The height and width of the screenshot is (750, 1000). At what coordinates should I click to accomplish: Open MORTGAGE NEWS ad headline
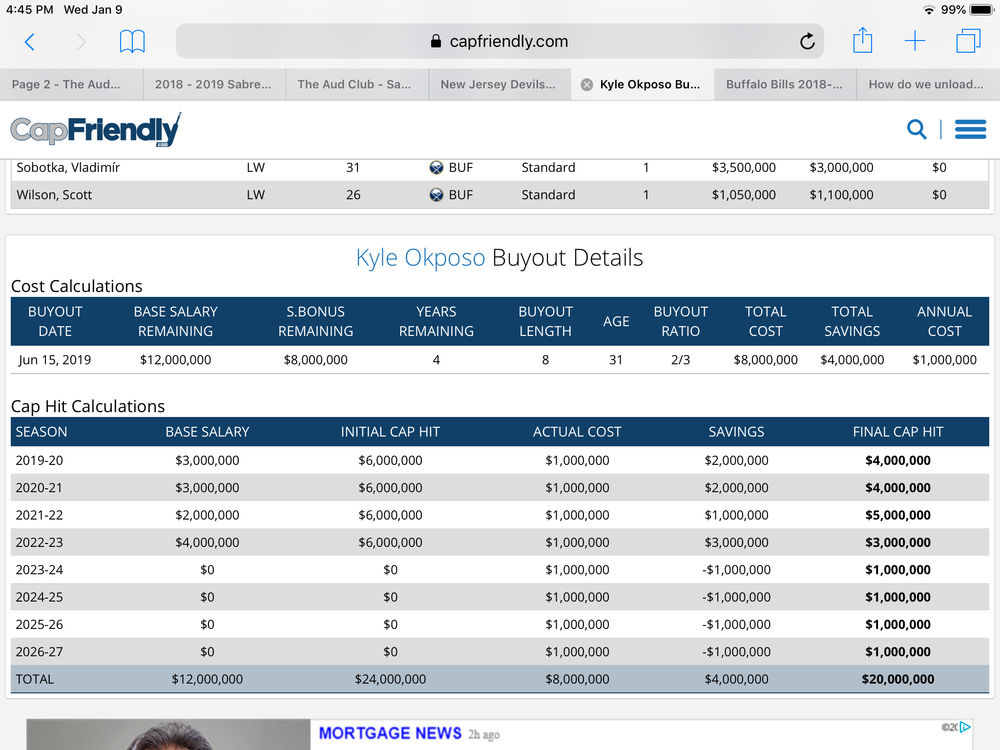coord(390,733)
